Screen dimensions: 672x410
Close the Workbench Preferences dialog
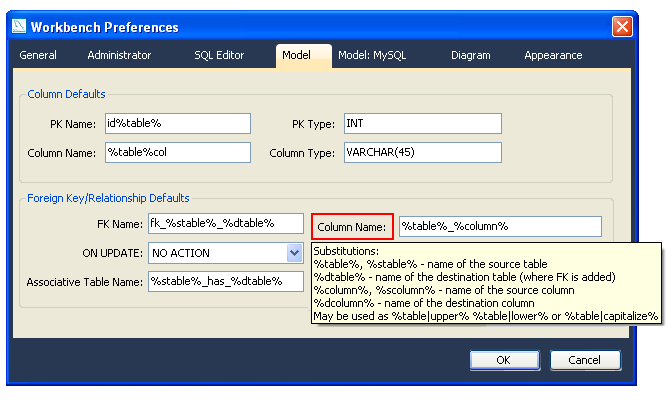pos(621,27)
